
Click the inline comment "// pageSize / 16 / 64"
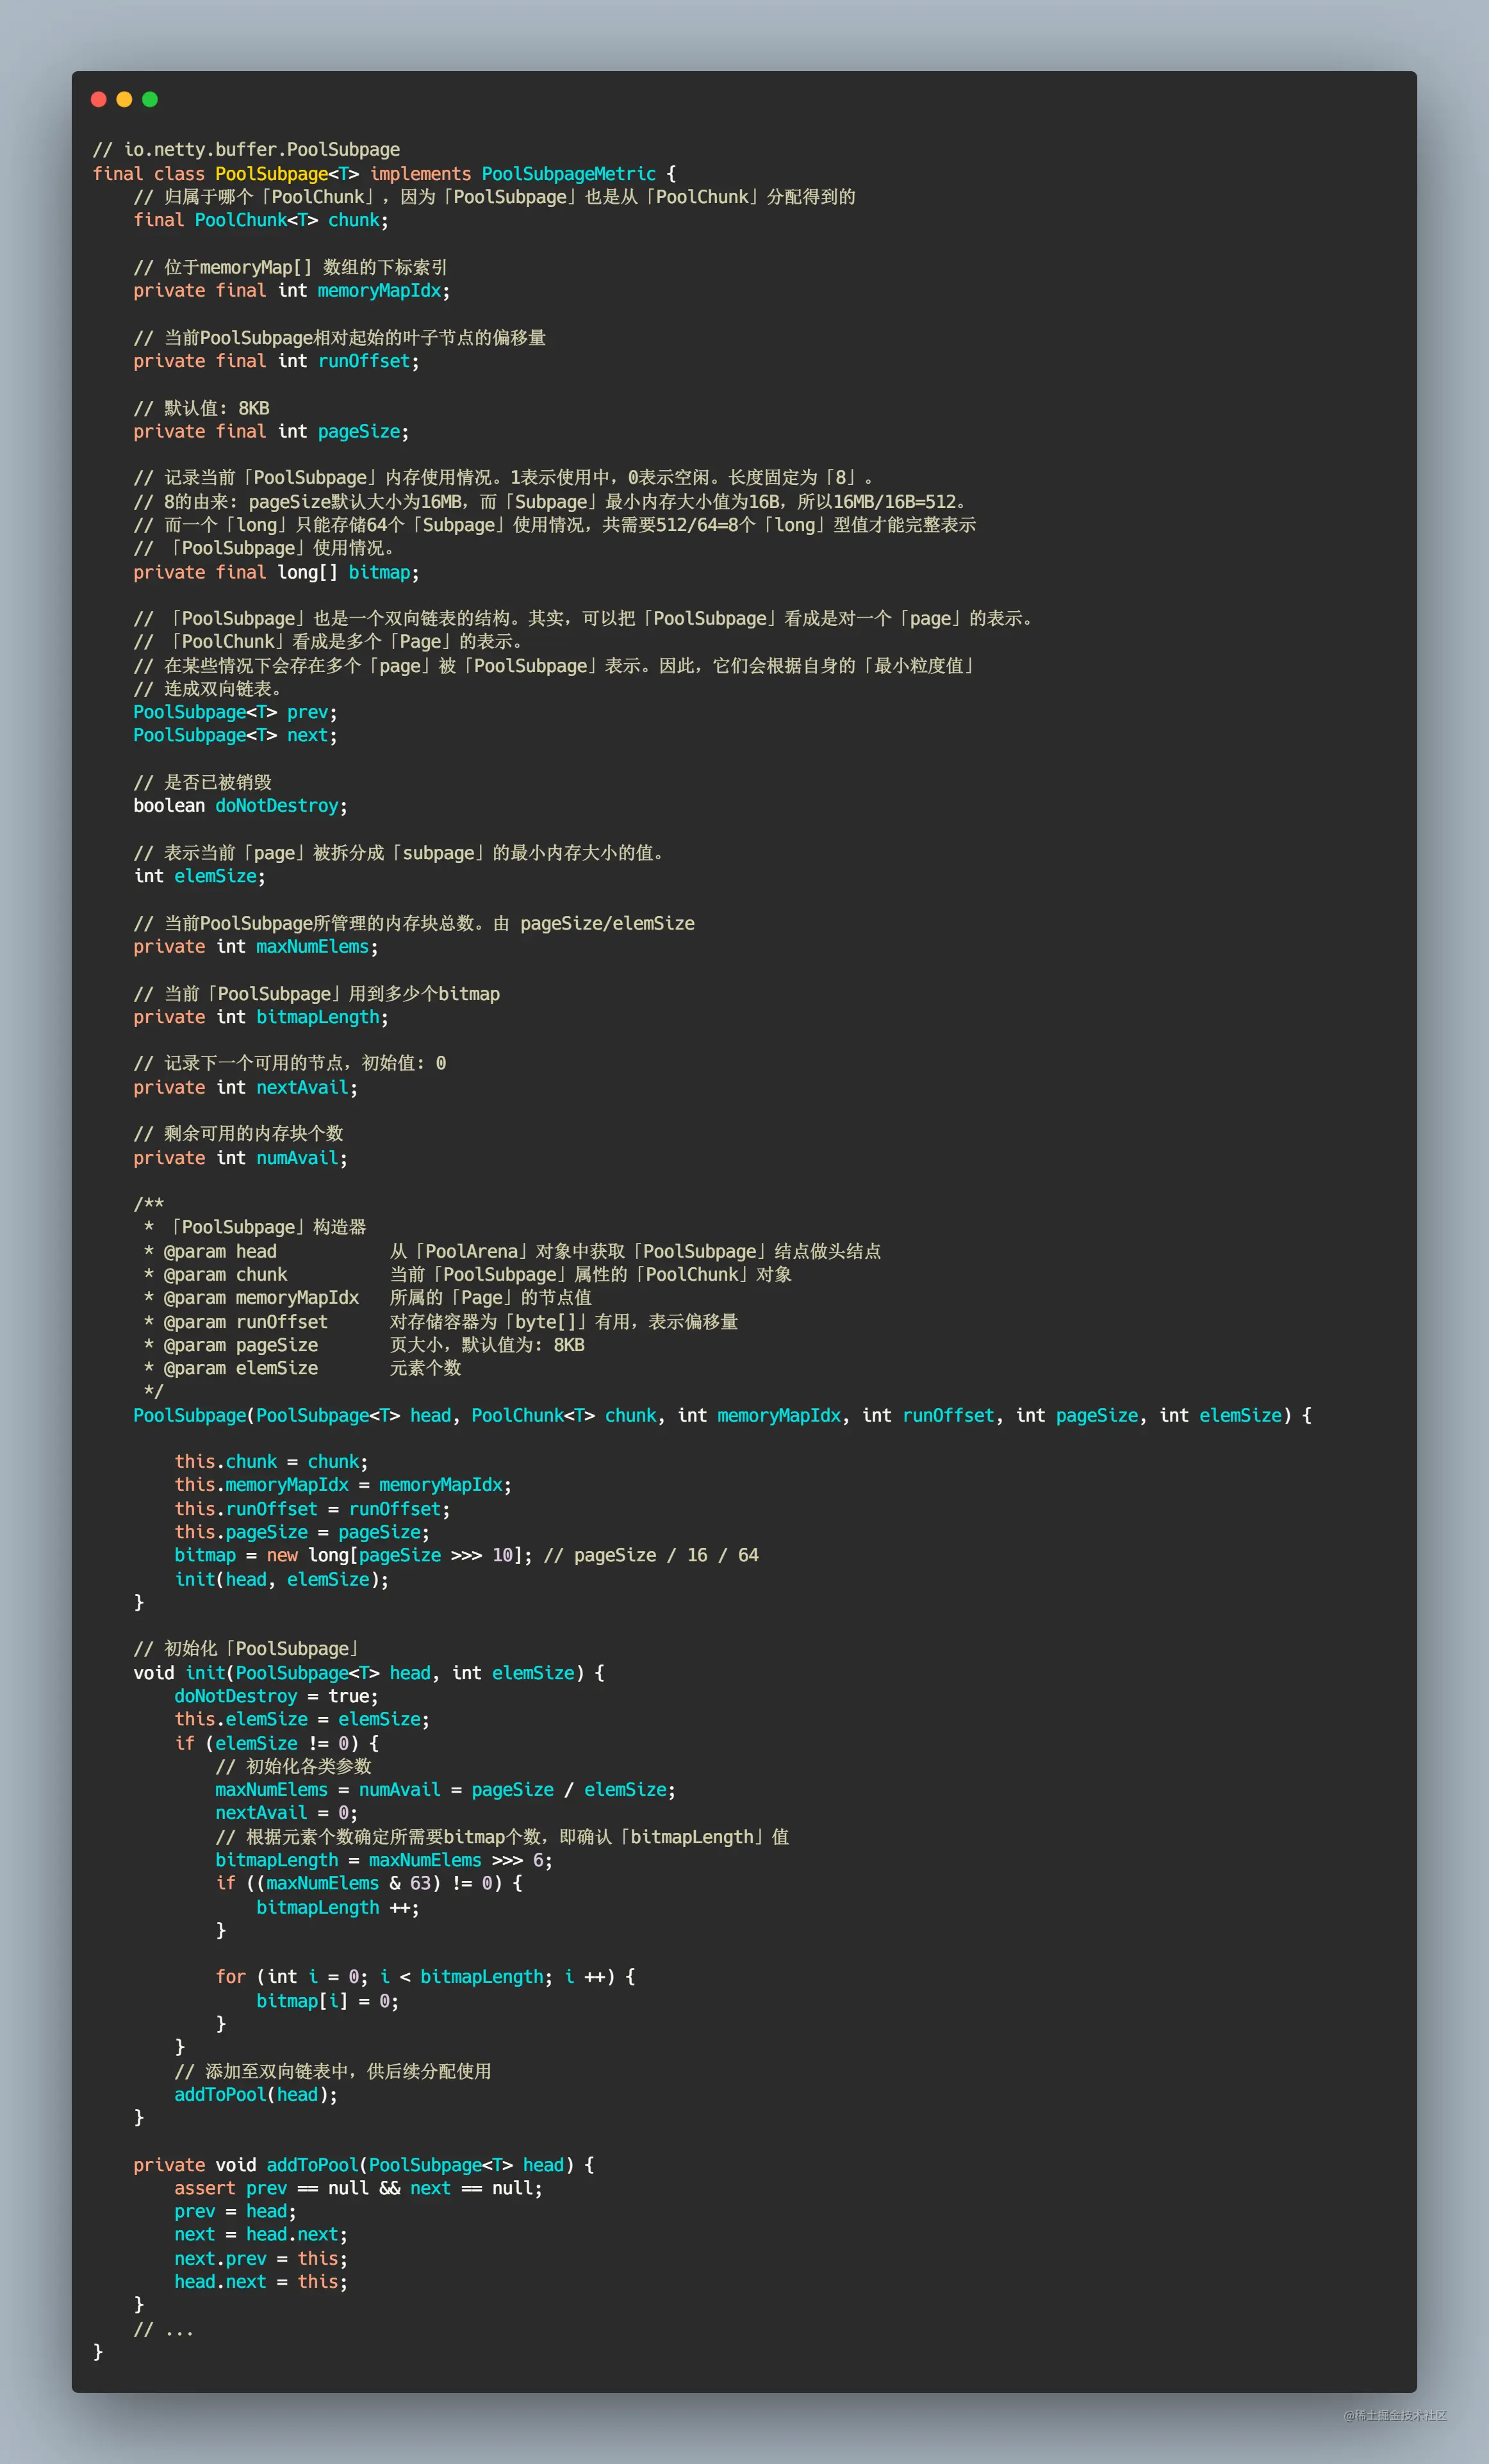tap(651, 1555)
